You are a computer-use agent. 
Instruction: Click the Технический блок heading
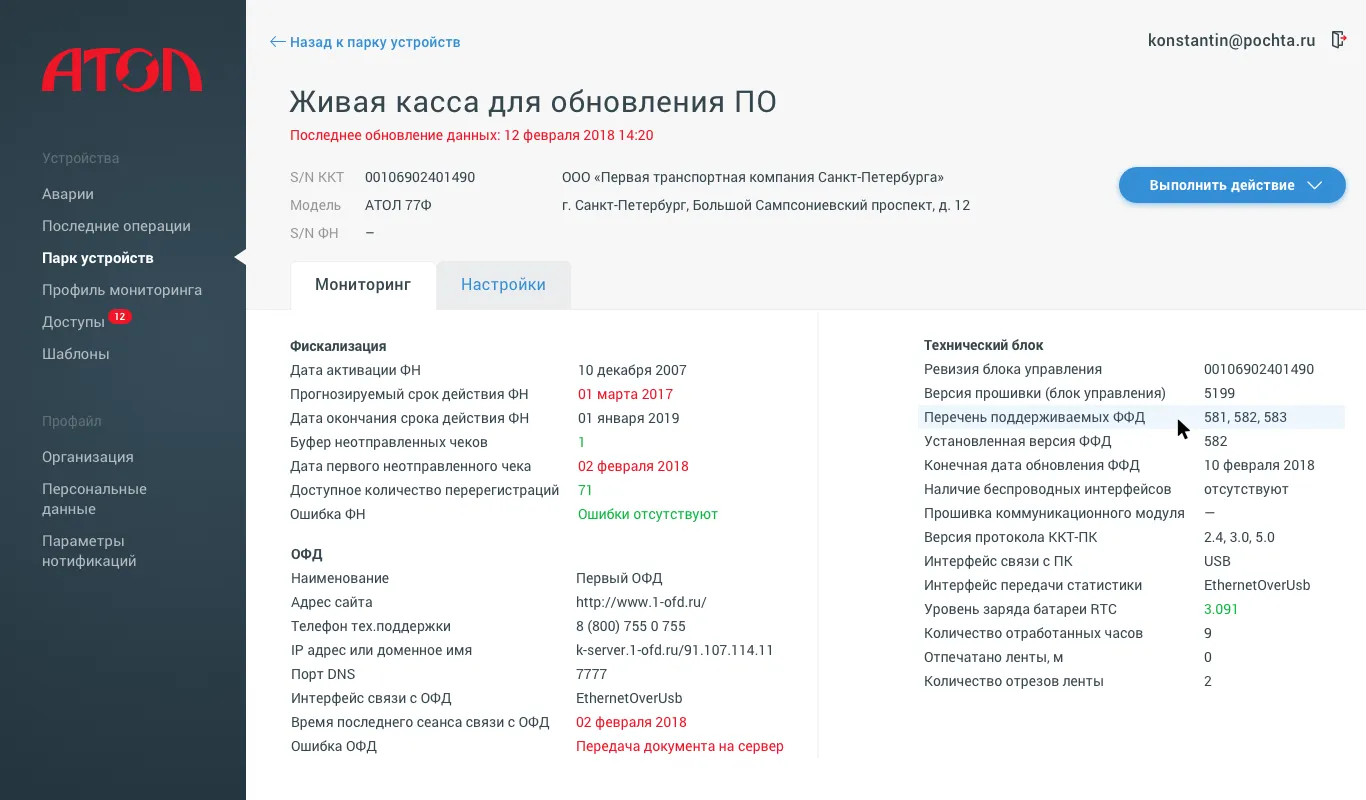(983, 345)
